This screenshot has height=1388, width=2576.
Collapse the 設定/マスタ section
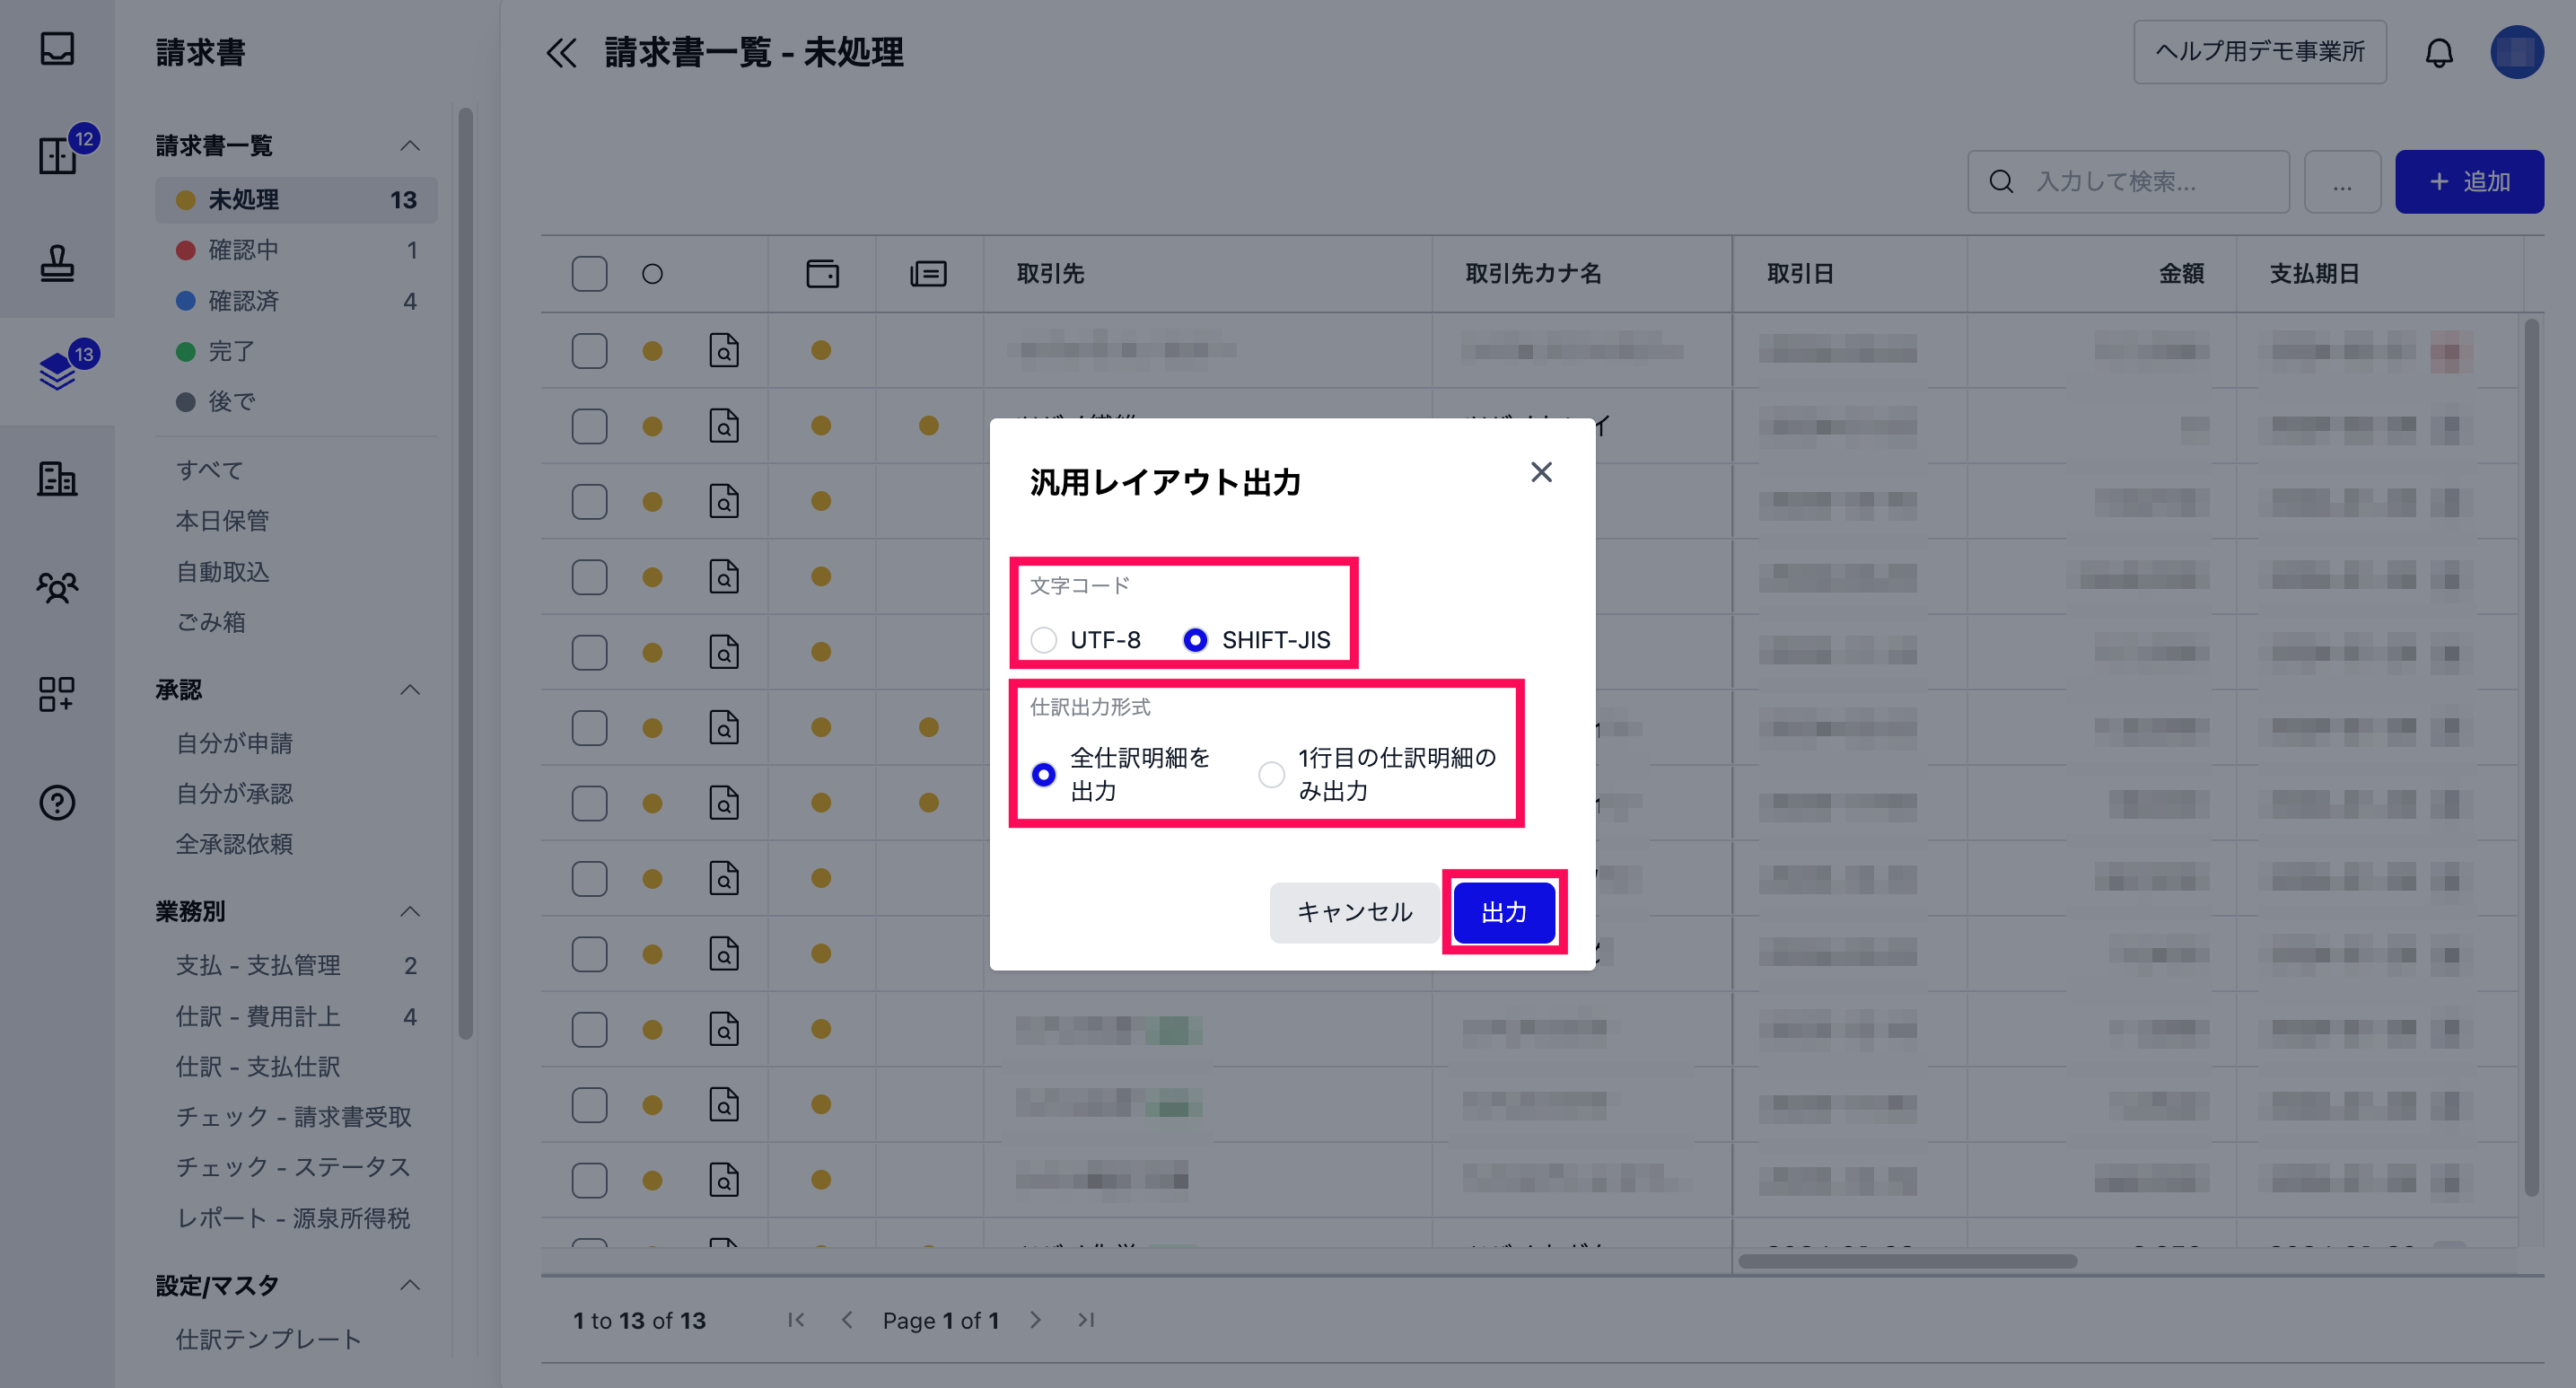(x=409, y=1285)
